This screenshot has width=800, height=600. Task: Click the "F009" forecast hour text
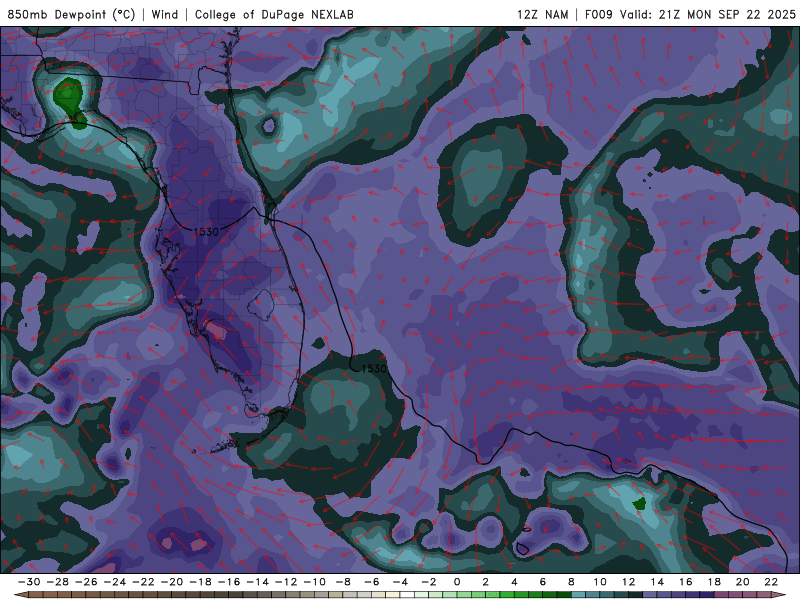click(x=598, y=14)
